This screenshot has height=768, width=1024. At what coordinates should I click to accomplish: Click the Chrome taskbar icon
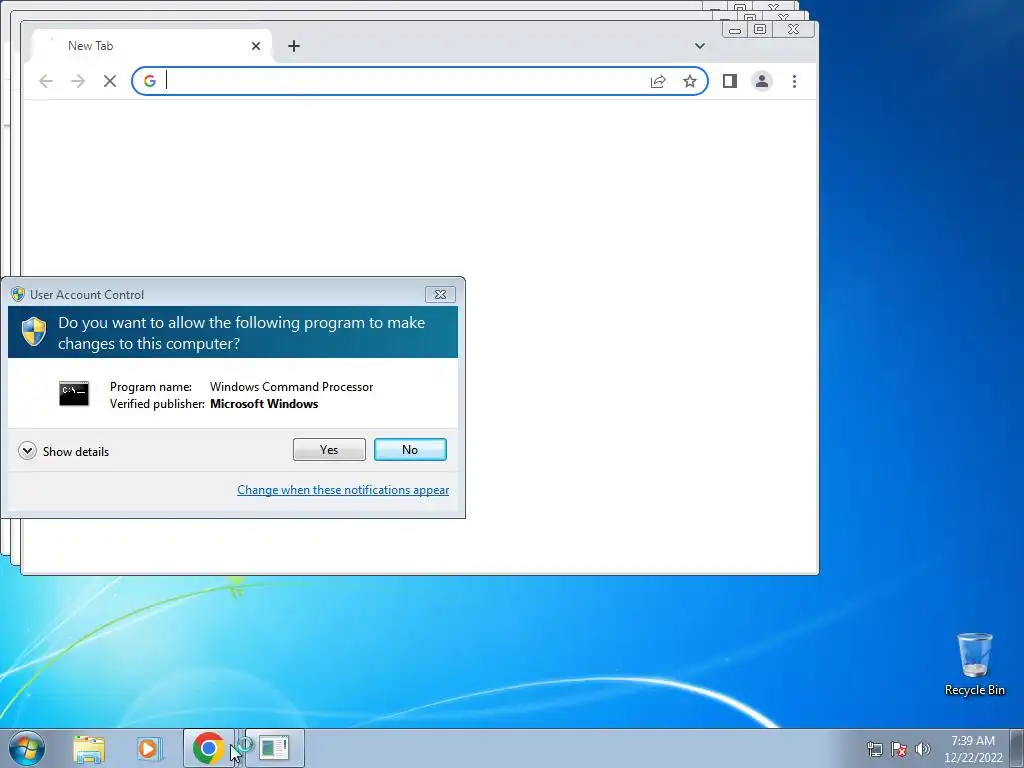pyautogui.click(x=208, y=748)
